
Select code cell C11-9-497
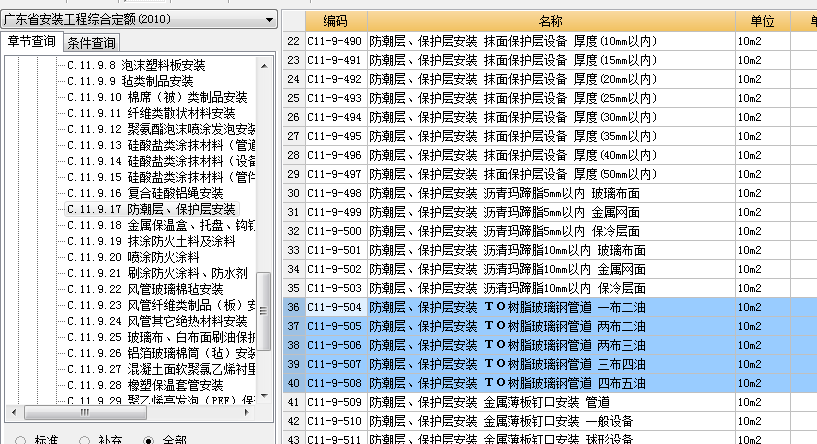coord(336,174)
